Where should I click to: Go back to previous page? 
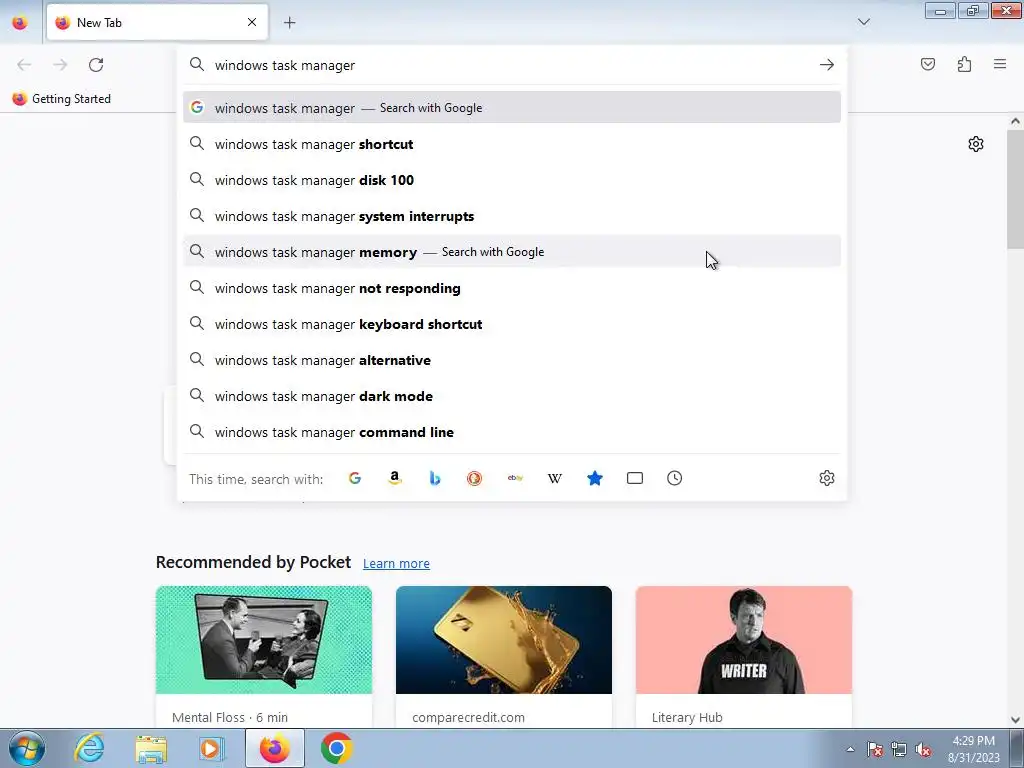(24, 65)
